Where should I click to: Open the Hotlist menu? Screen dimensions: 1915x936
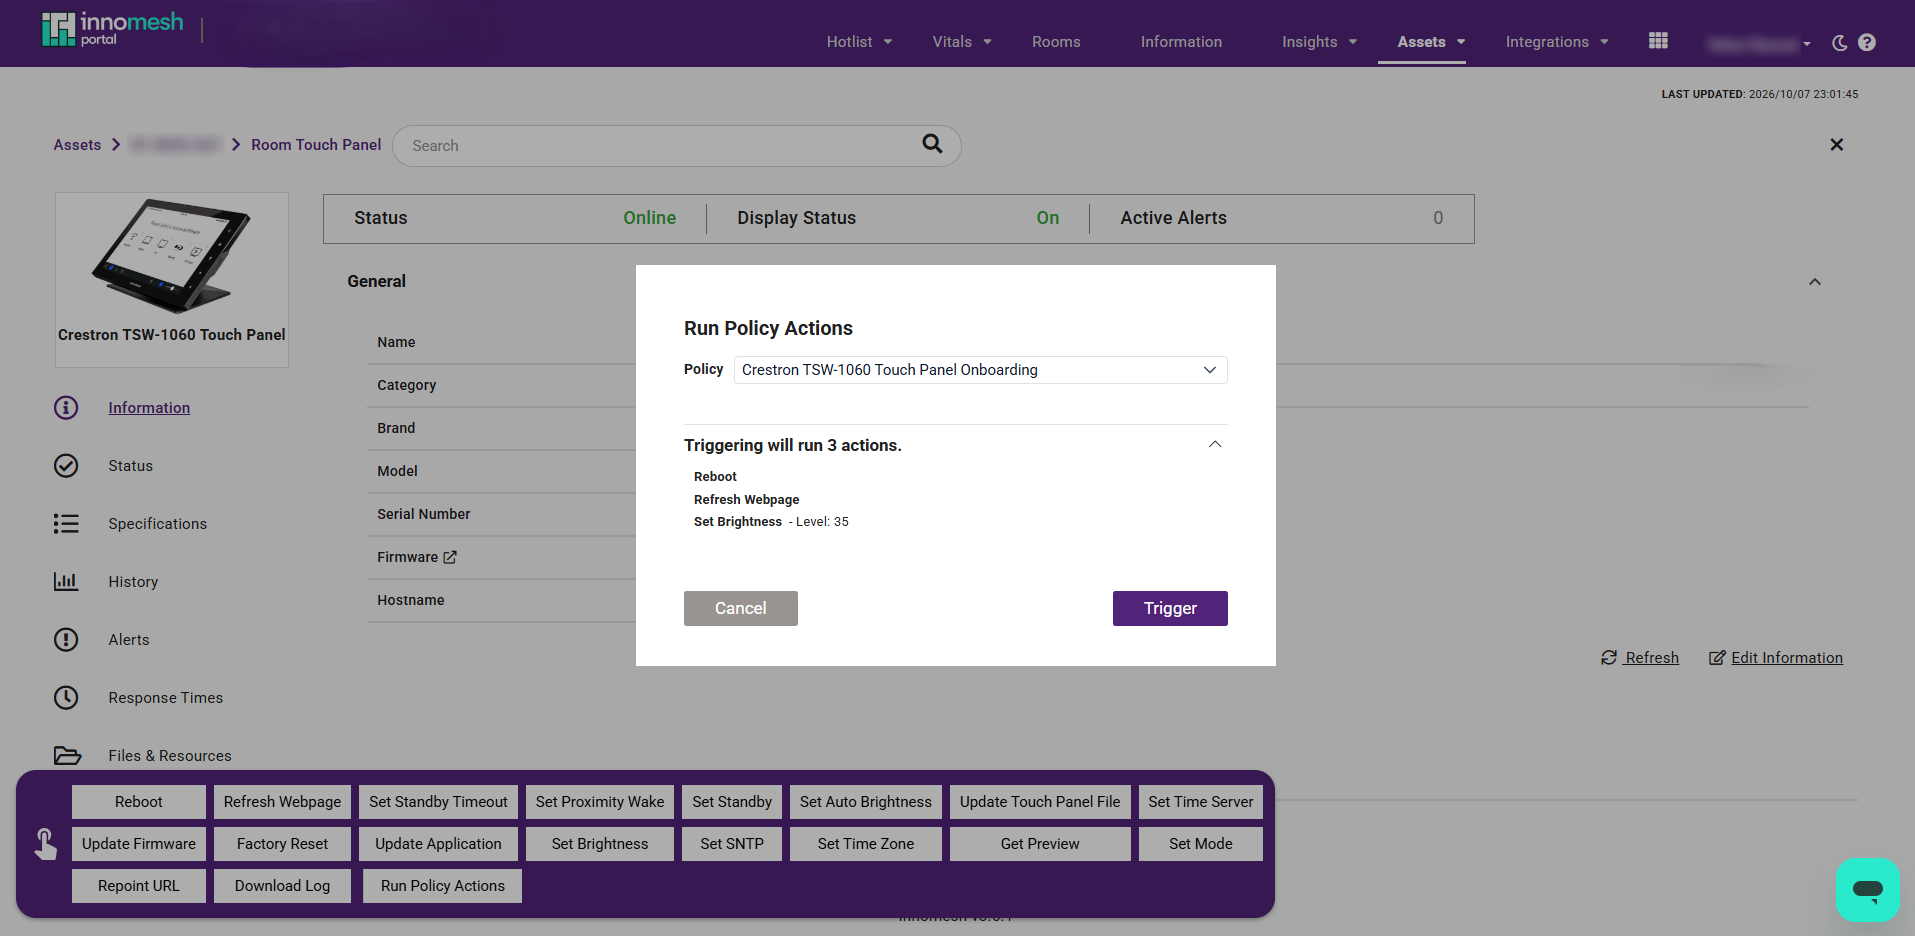859,42
